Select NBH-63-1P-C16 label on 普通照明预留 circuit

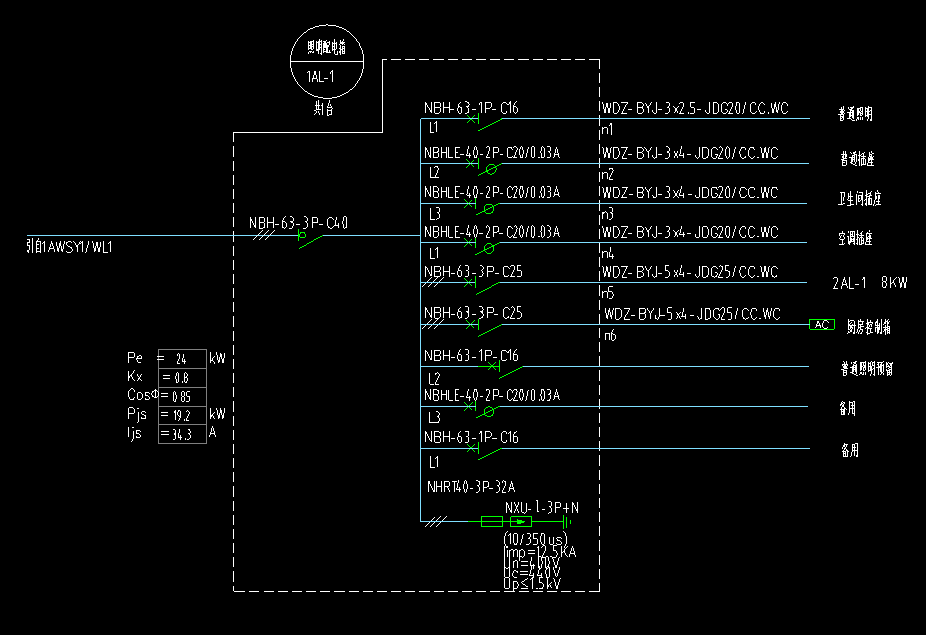pyautogui.click(x=471, y=356)
